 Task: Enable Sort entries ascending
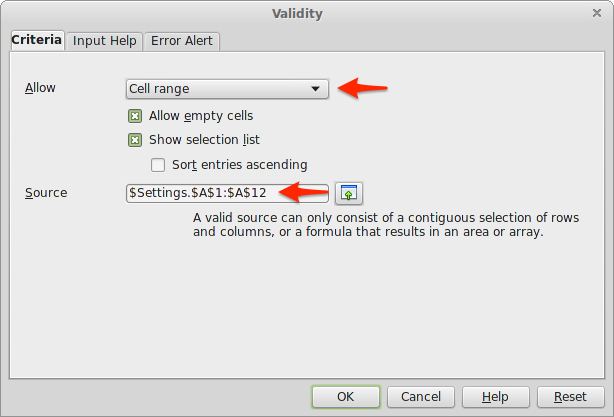click(x=157, y=164)
